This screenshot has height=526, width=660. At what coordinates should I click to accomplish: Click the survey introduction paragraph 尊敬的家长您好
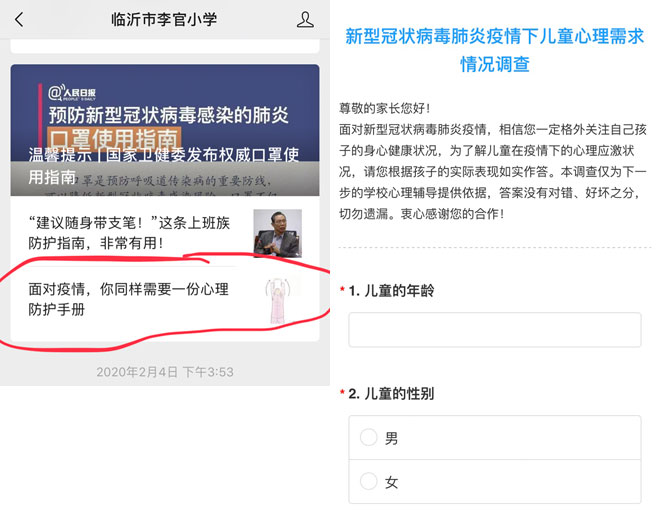[492, 161]
